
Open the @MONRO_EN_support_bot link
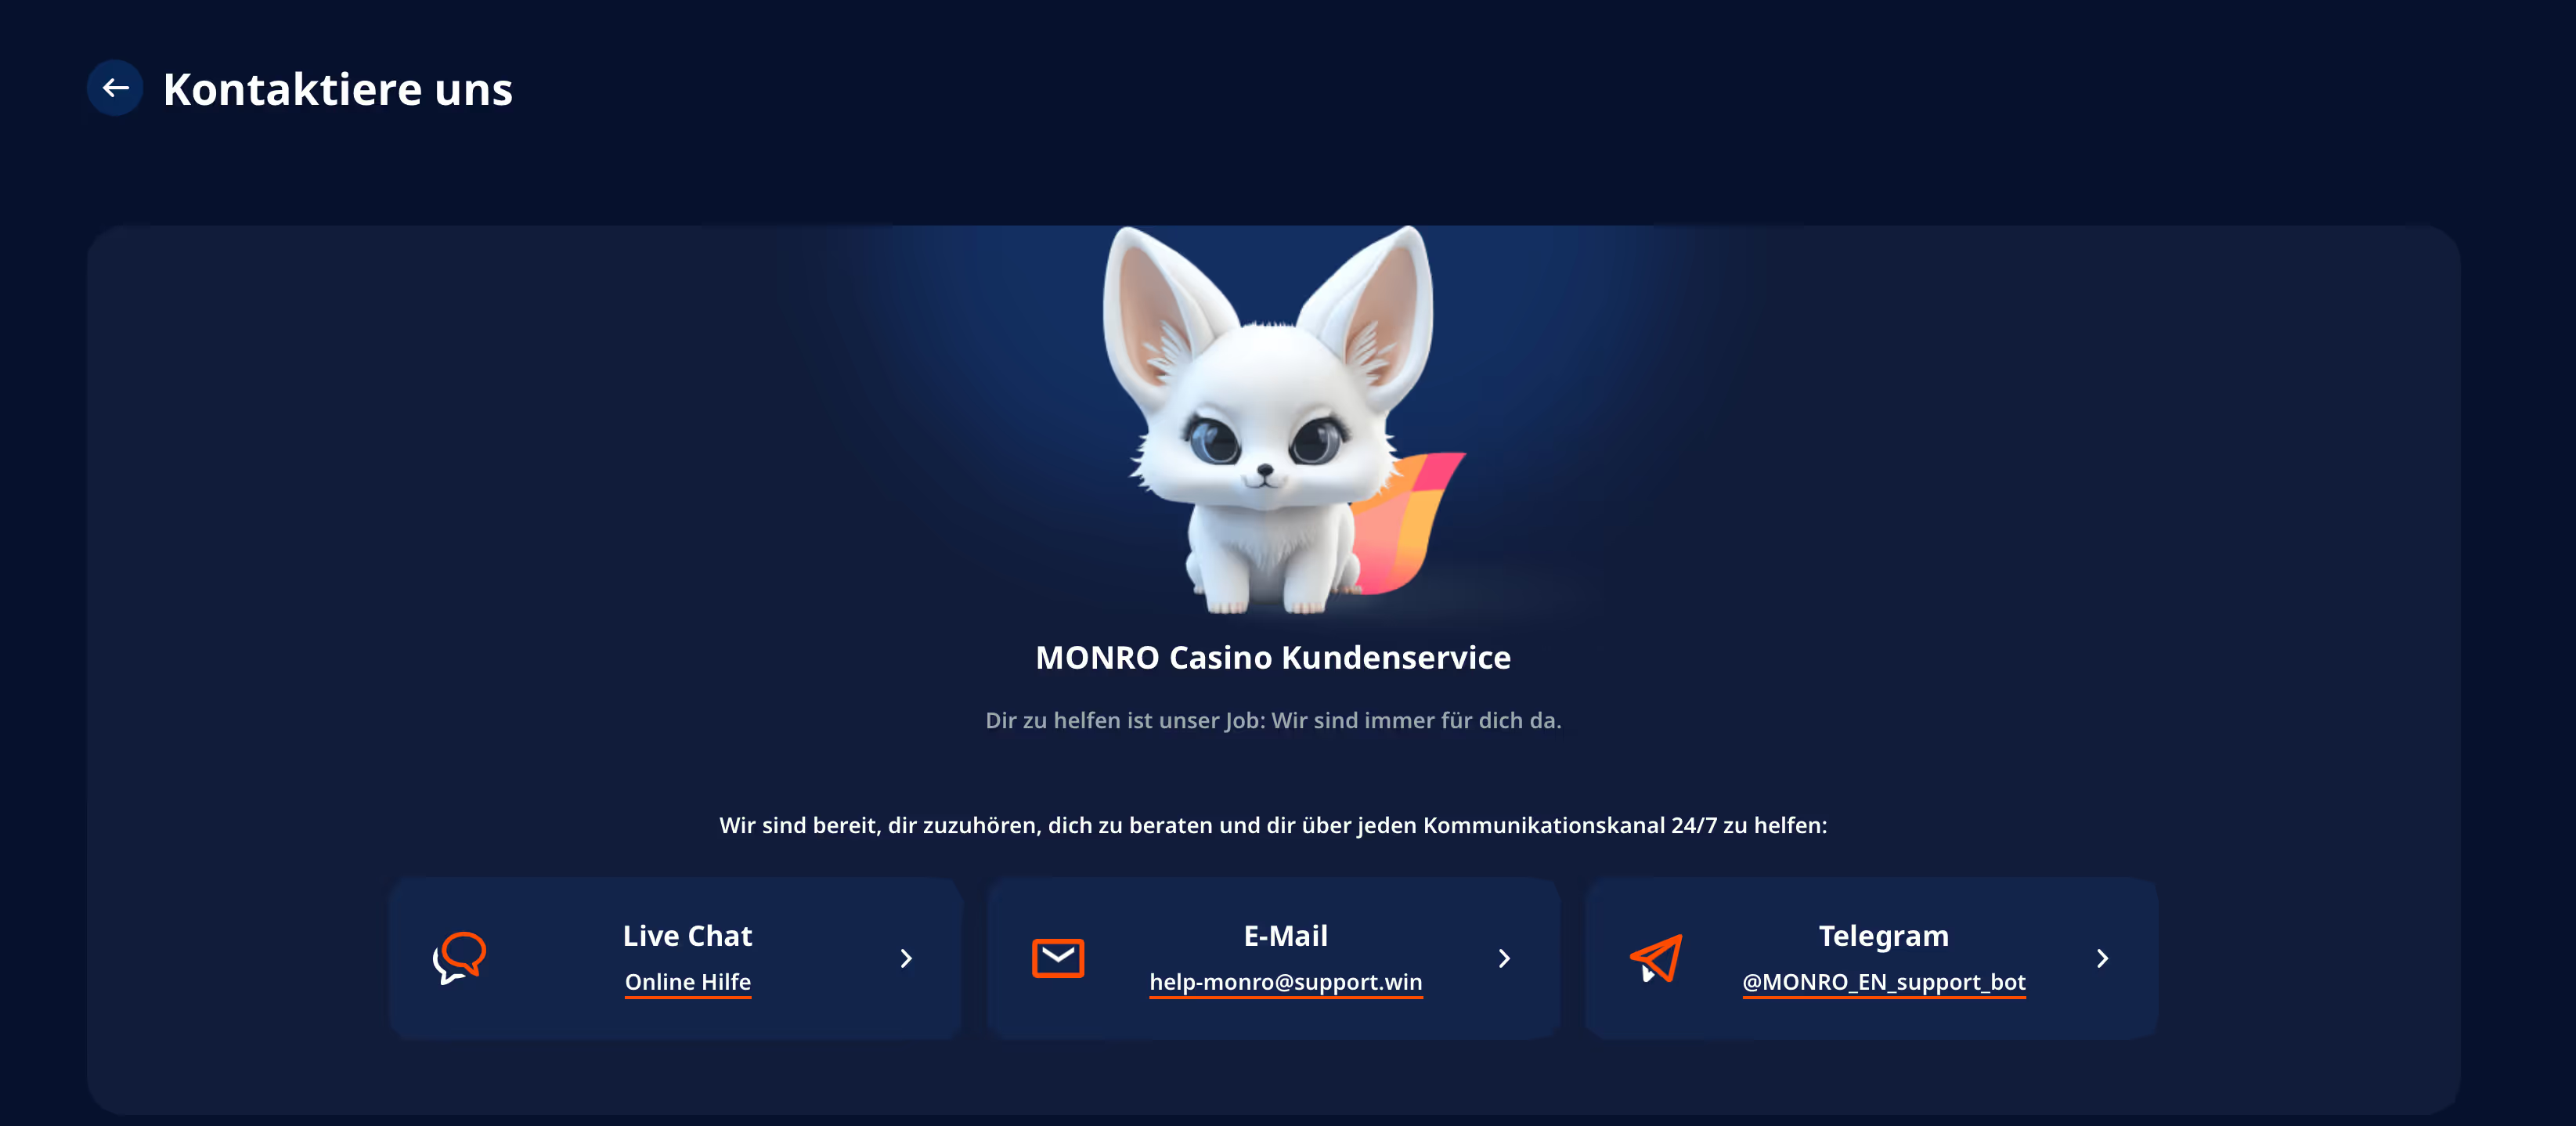(x=1884, y=982)
